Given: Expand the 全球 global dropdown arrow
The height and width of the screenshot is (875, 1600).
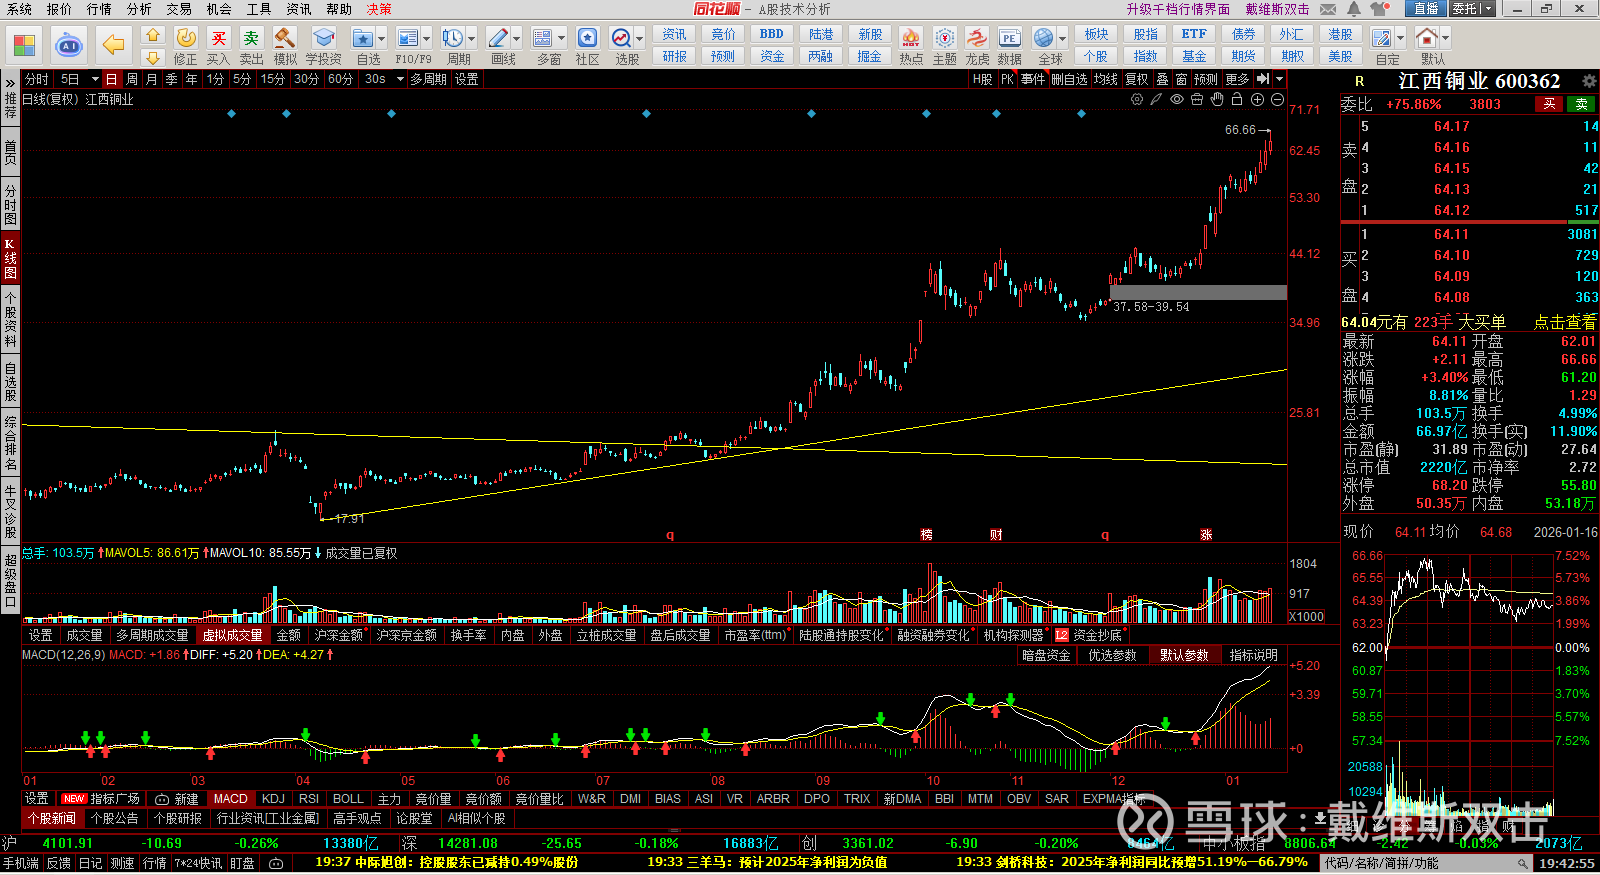Looking at the screenshot, I should pos(1063,38).
